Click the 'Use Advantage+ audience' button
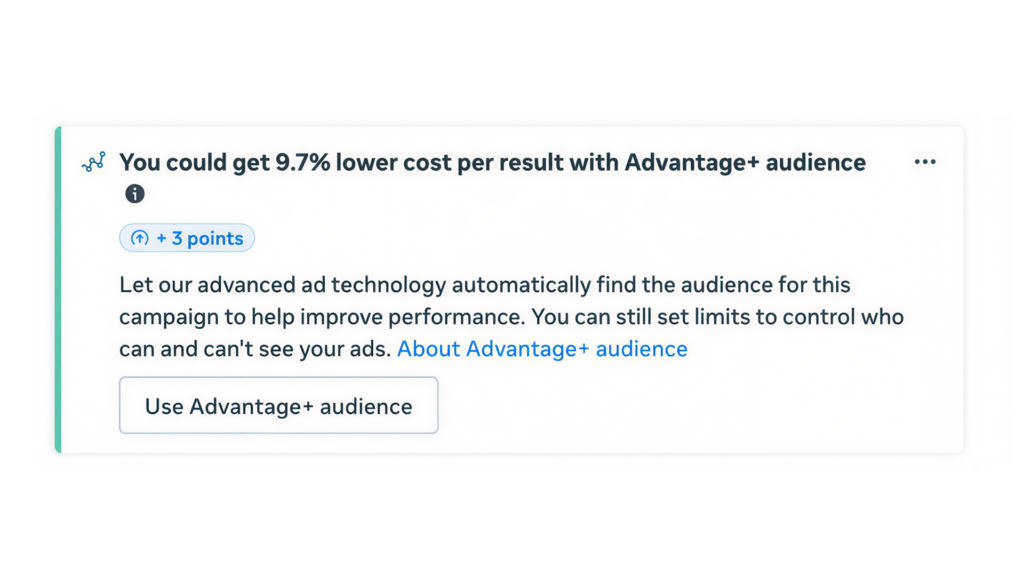Viewport: 1024px width, 576px height. tap(279, 406)
